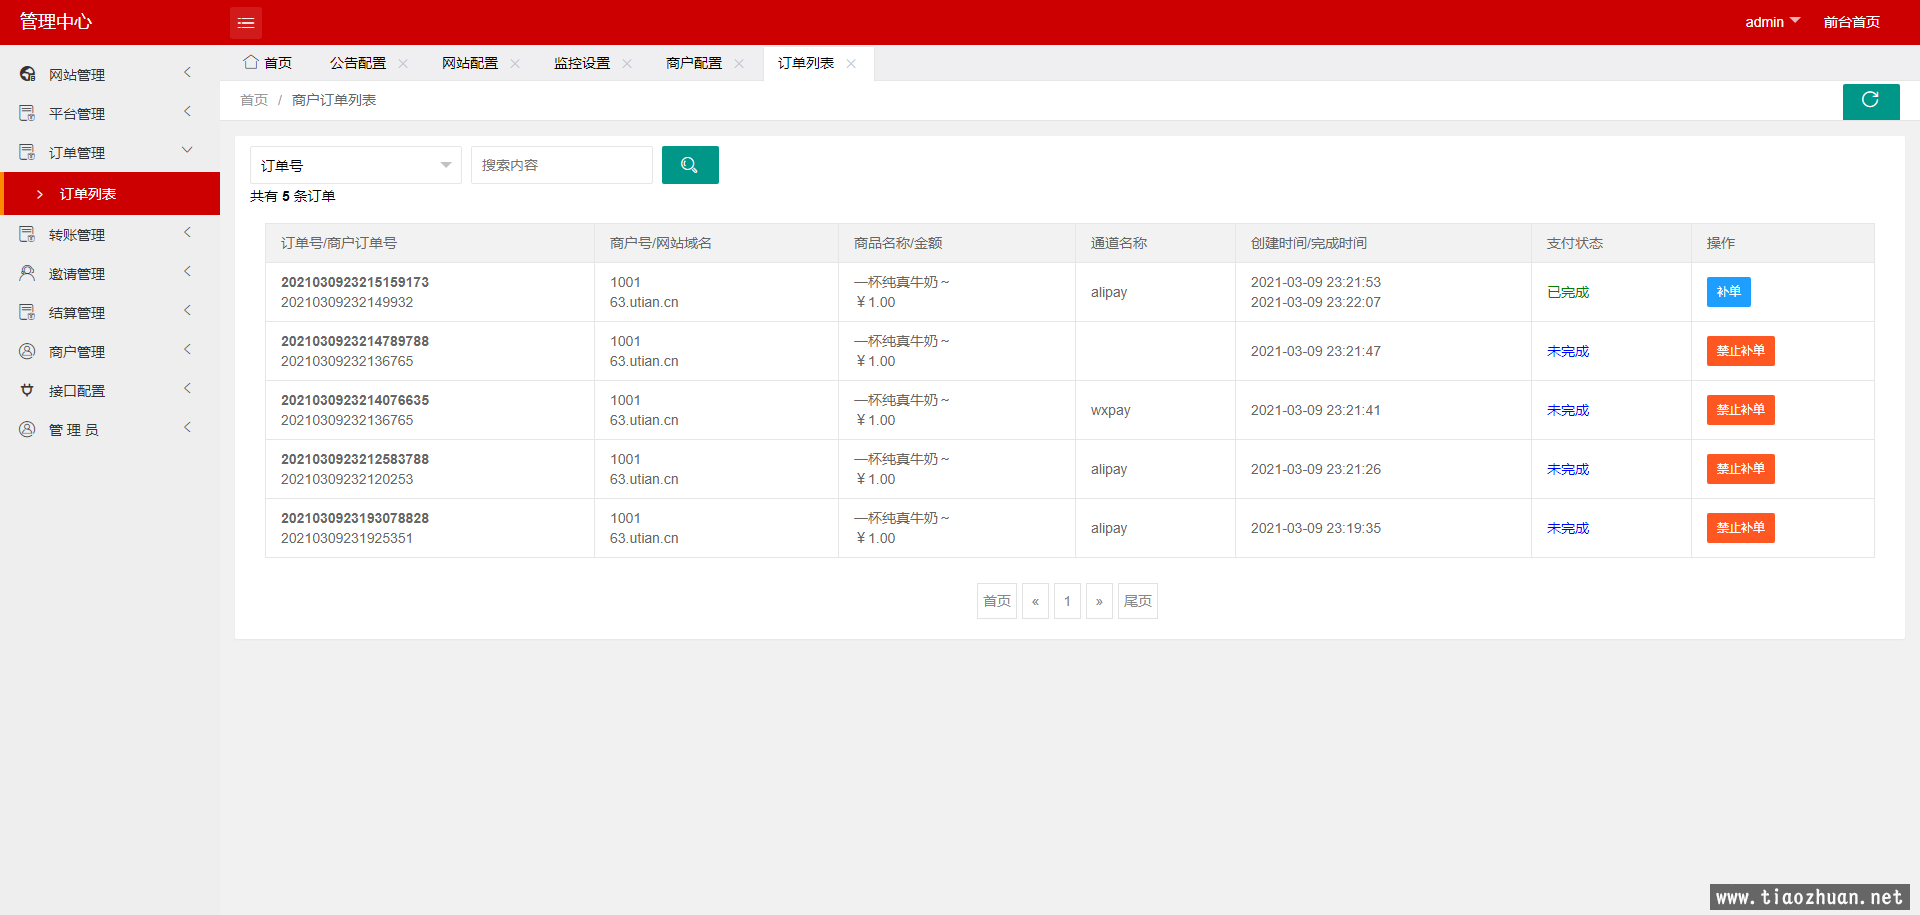Click merchant order number 20210309231925351

pyautogui.click(x=347, y=538)
